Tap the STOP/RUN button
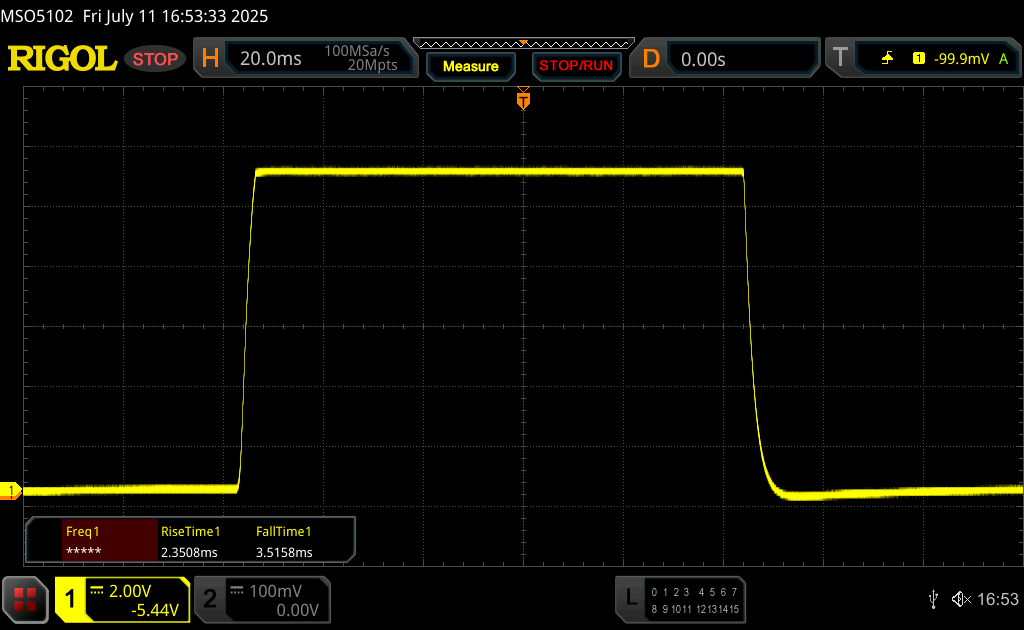 pyautogui.click(x=576, y=66)
